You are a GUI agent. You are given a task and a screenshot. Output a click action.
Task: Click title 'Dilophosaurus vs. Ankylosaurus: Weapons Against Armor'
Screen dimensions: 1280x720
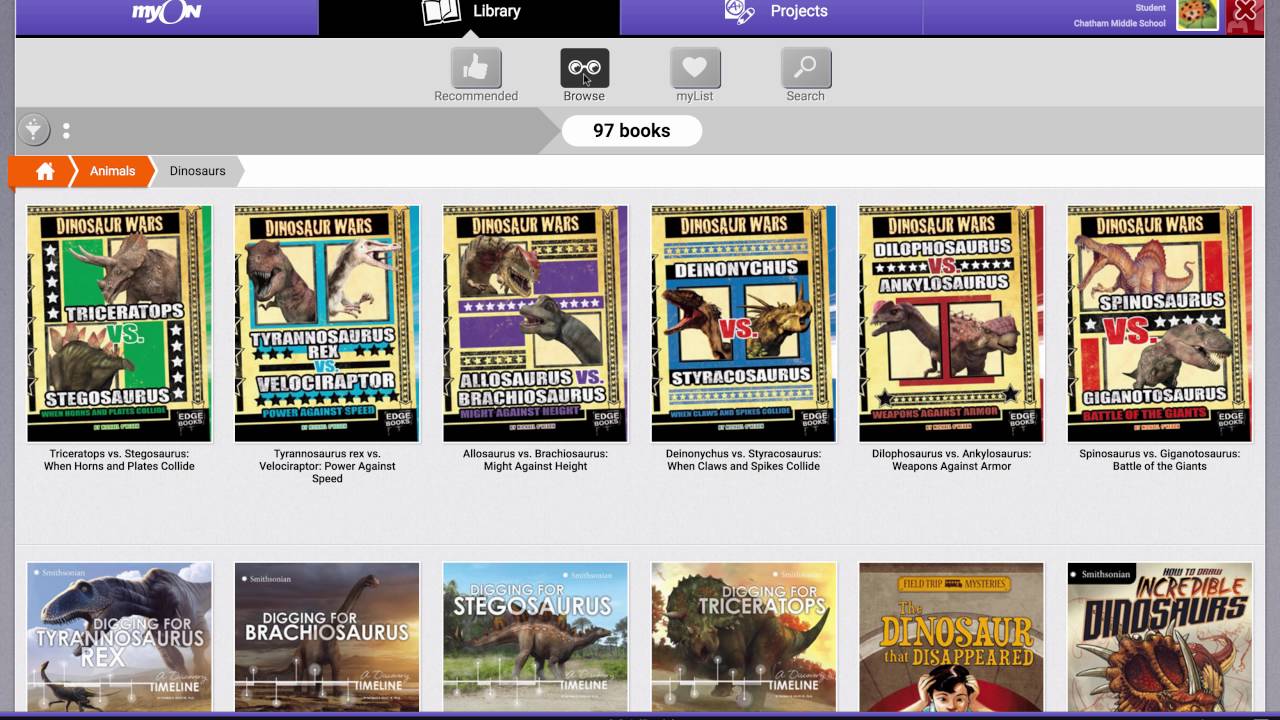[952, 460]
